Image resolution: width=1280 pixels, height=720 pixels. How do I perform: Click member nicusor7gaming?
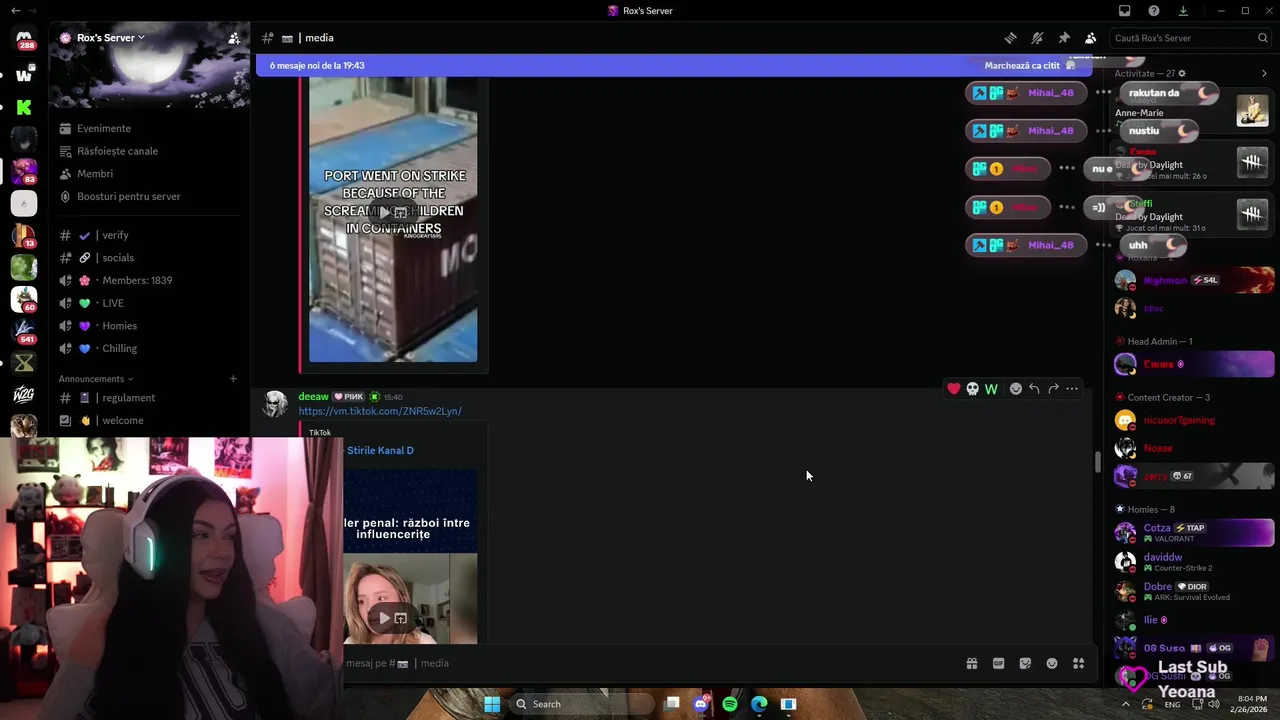pos(1194,420)
